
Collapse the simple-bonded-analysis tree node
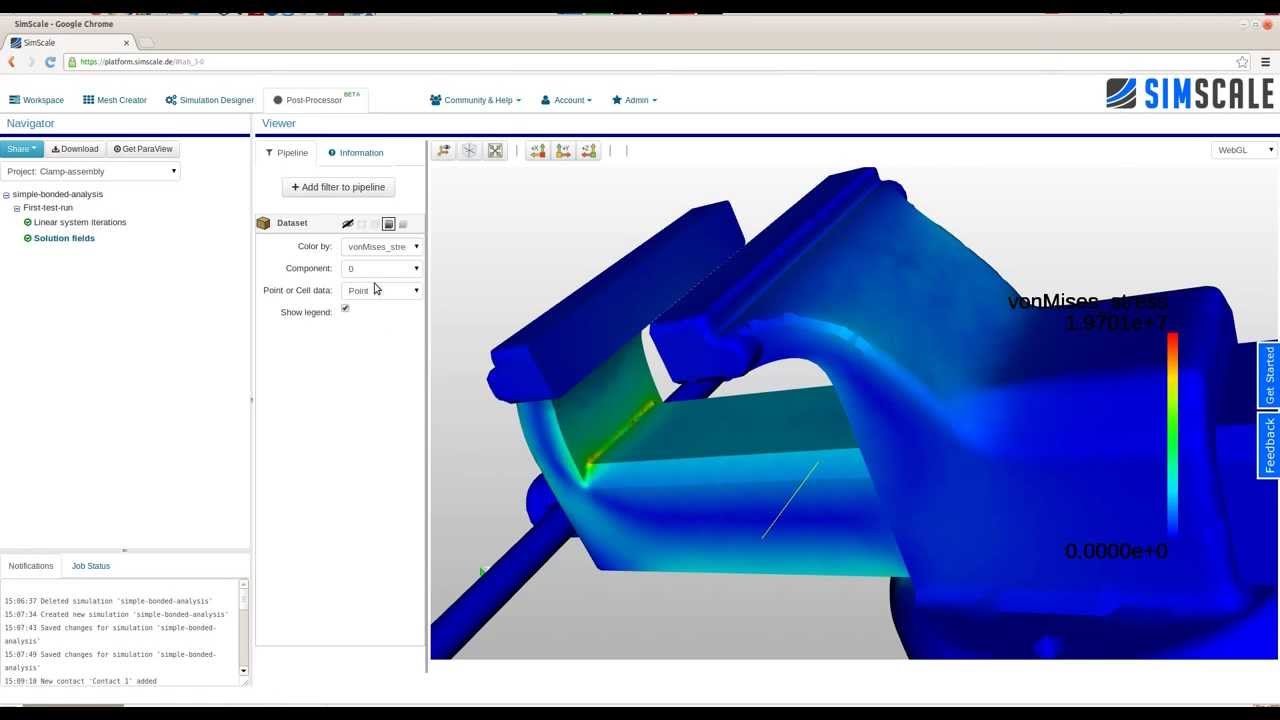(6, 195)
